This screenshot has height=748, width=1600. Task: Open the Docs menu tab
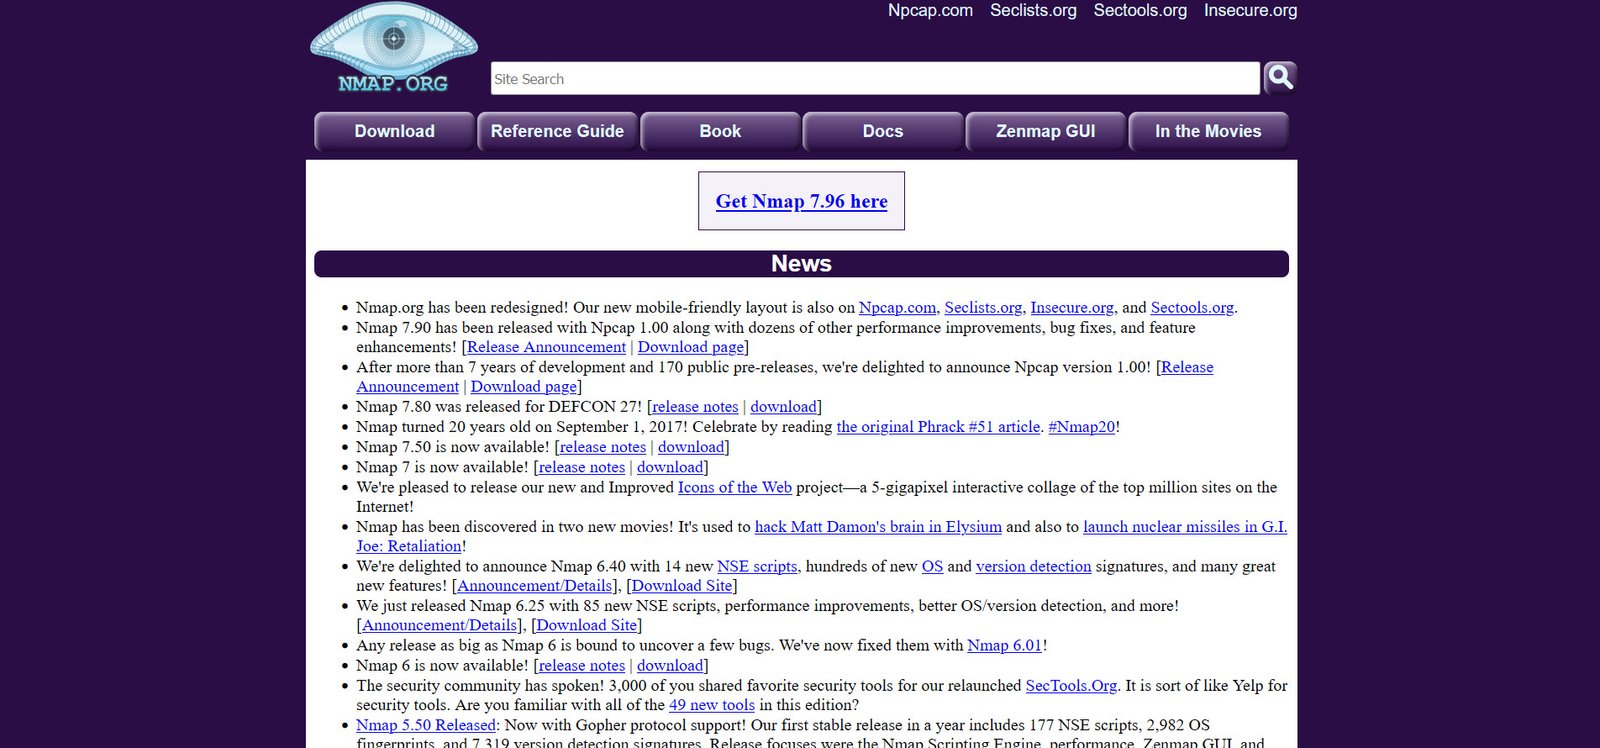coord(883,131)
